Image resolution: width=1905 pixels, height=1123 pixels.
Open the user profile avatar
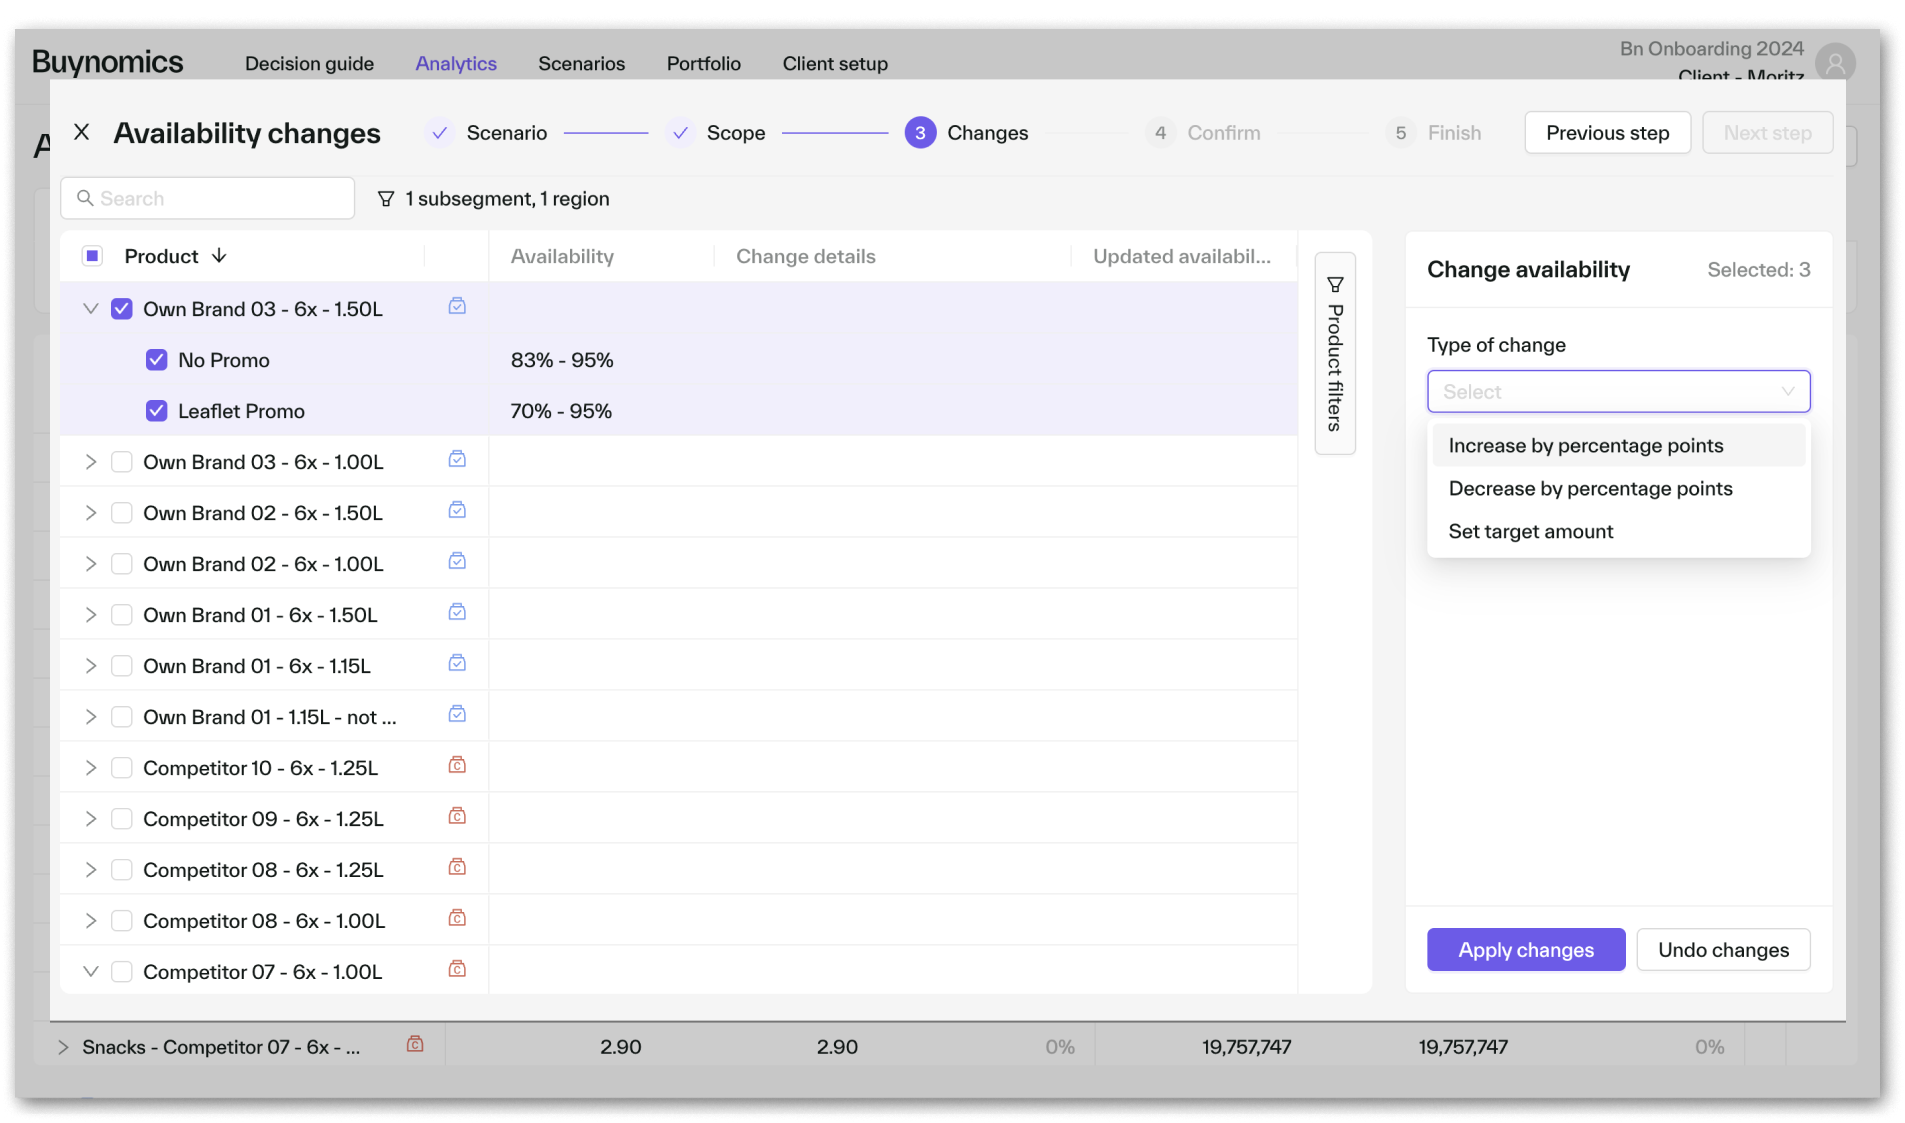1836,64
